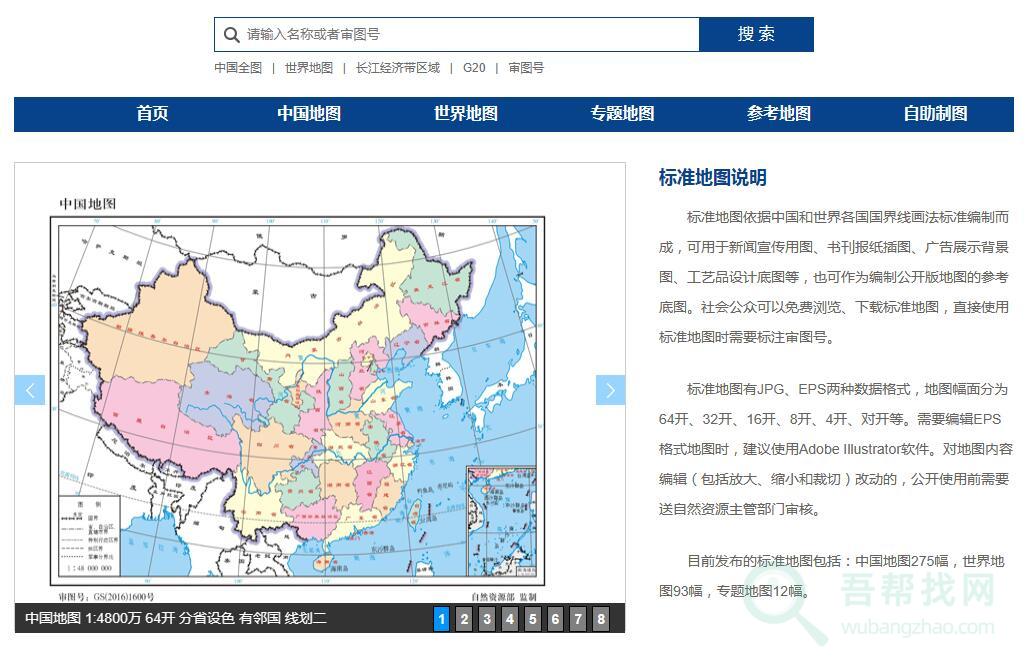Click the 审图号 quick link
The image size is (1026, 664).
(x=526, y=68)
